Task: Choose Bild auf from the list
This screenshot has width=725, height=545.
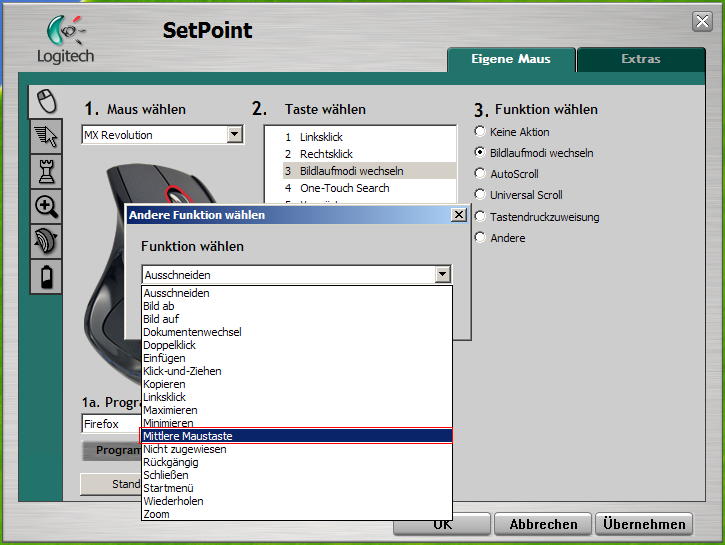Action: pos(297,319)
